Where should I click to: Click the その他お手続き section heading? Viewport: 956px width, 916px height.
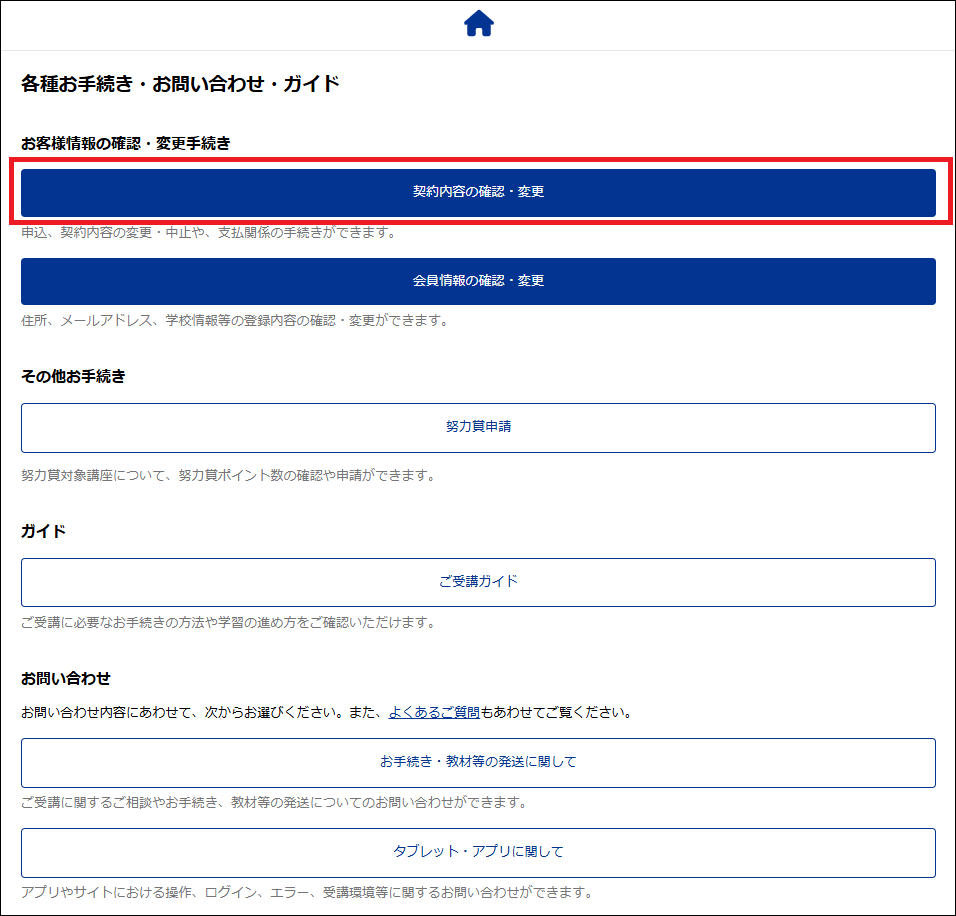coord(73,377)
